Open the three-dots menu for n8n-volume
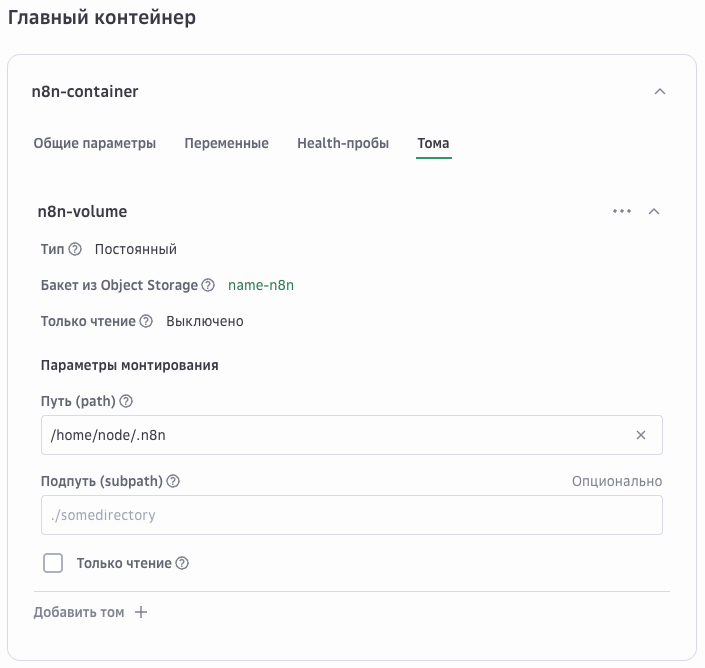Image resolution: width=705 pixels, height=668 pixels. coord(622,212)
